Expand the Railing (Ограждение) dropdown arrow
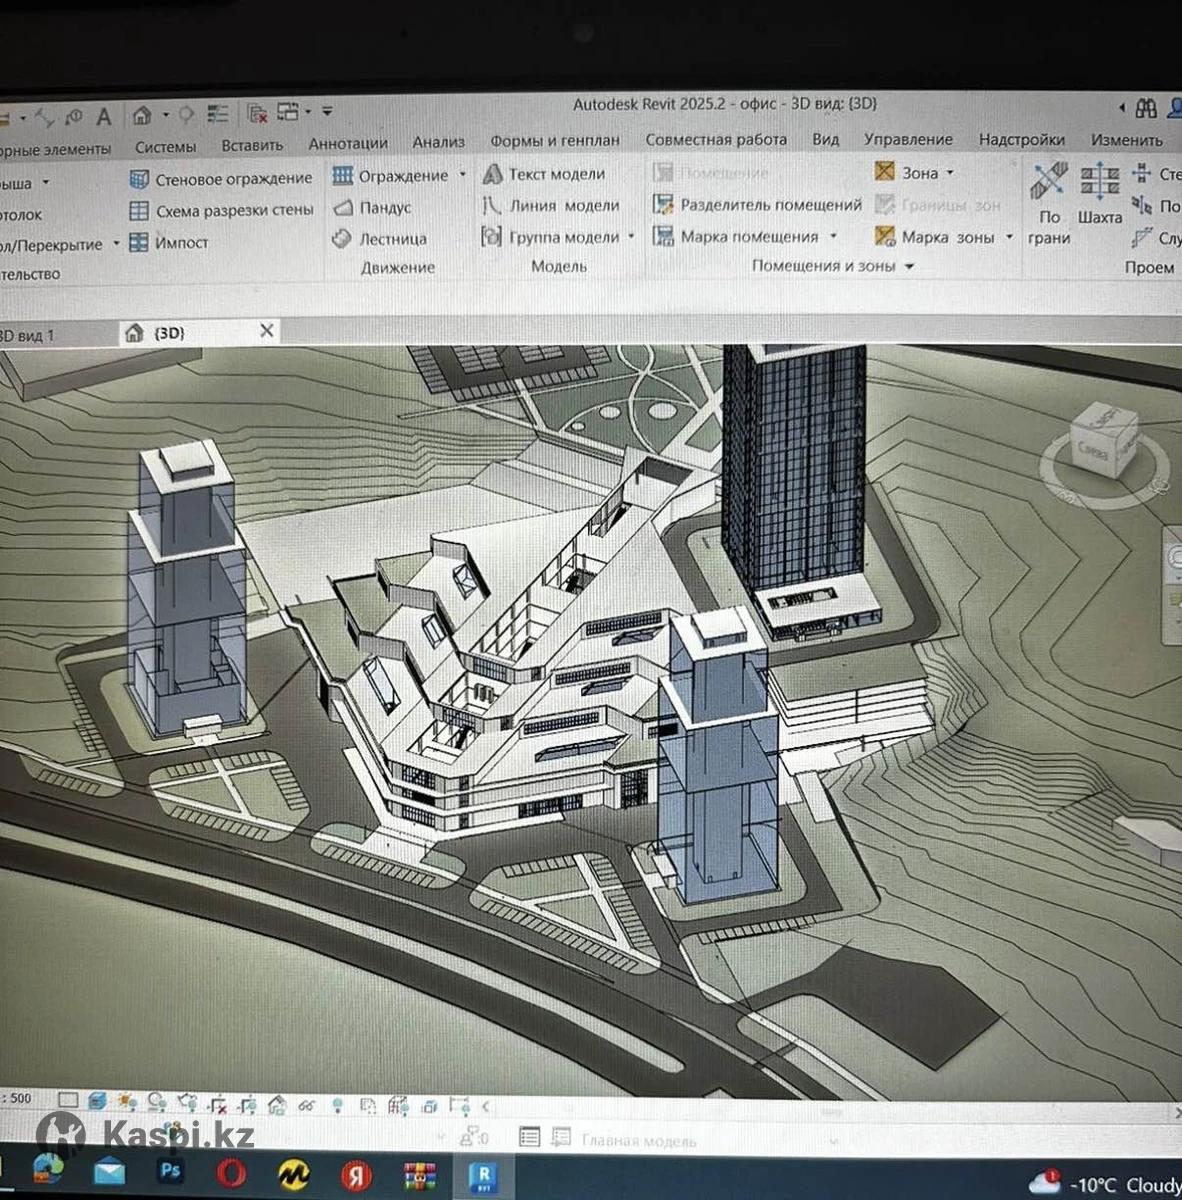 click(x=462, y=175)
